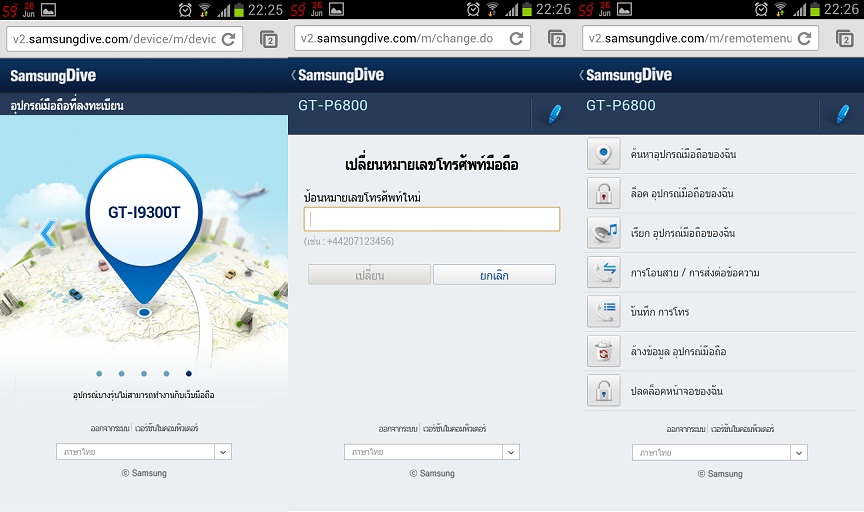Click the เปลี่ยนหมายเลขโทรศัพท์มือถือ heading
The width and height of the screenshot is (864, 512).
tap(431, 164)
